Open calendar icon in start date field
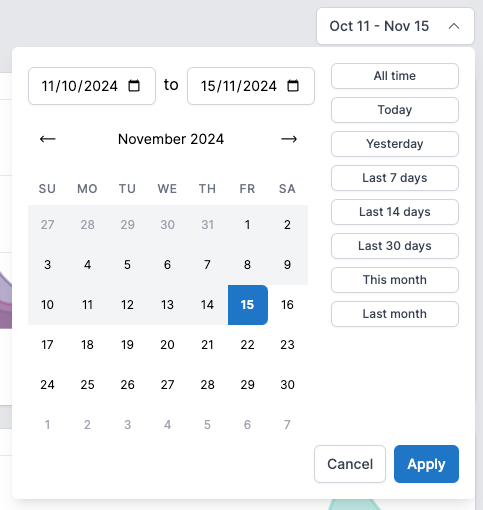Image resolution: width=483 pixels, height=510 pixels. (134, 86)
